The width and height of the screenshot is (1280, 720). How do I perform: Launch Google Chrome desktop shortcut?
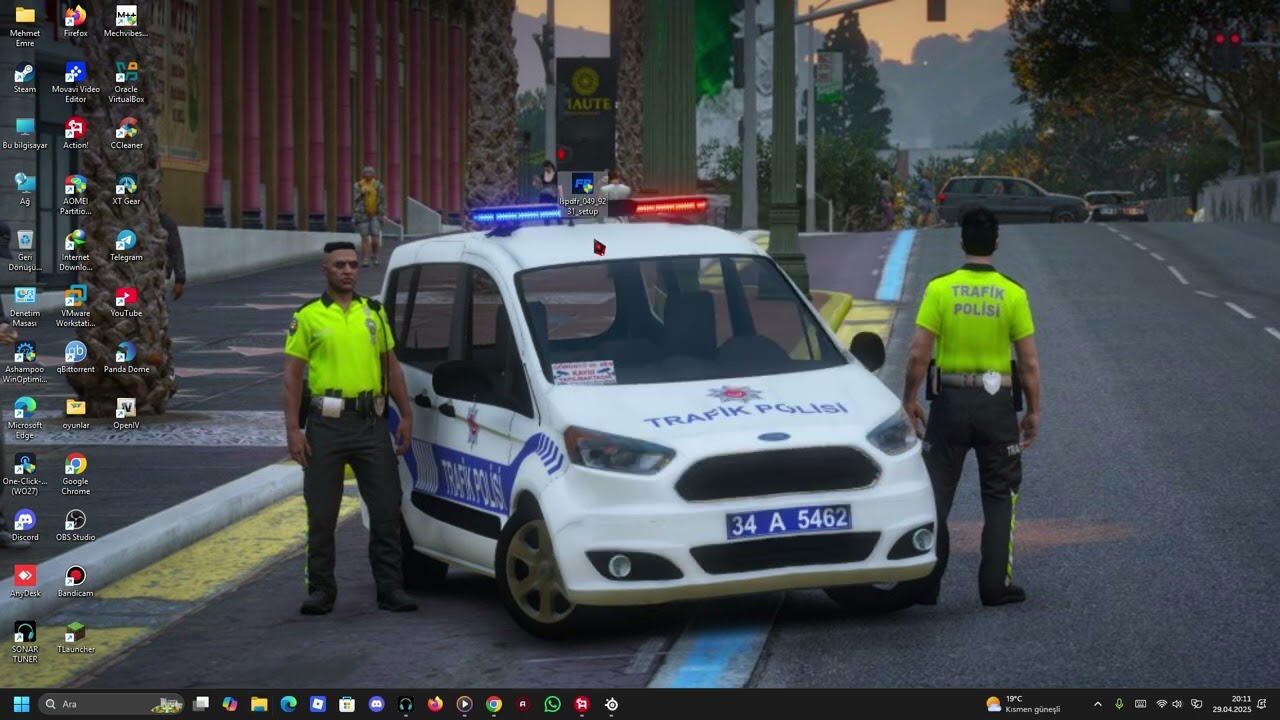point(75,474)
